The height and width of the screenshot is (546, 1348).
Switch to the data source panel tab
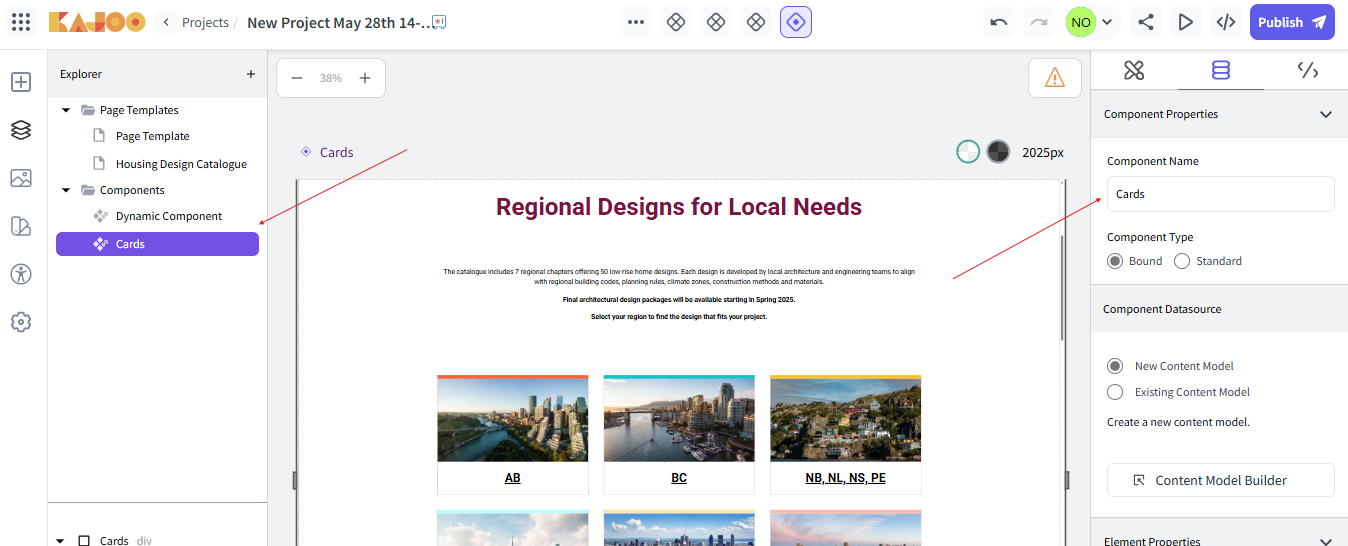pyautogui.click(x=1220, y=70)
